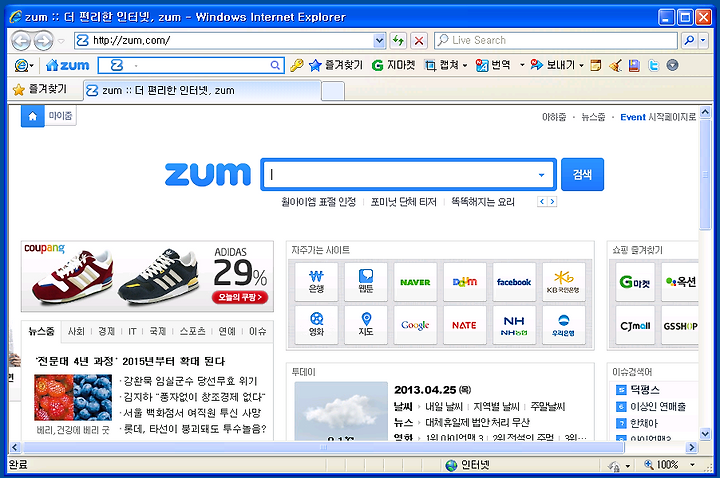Viewport: 720px width, 478px height.
Task: Click the blue home icon on page
Action: [33, 116]
